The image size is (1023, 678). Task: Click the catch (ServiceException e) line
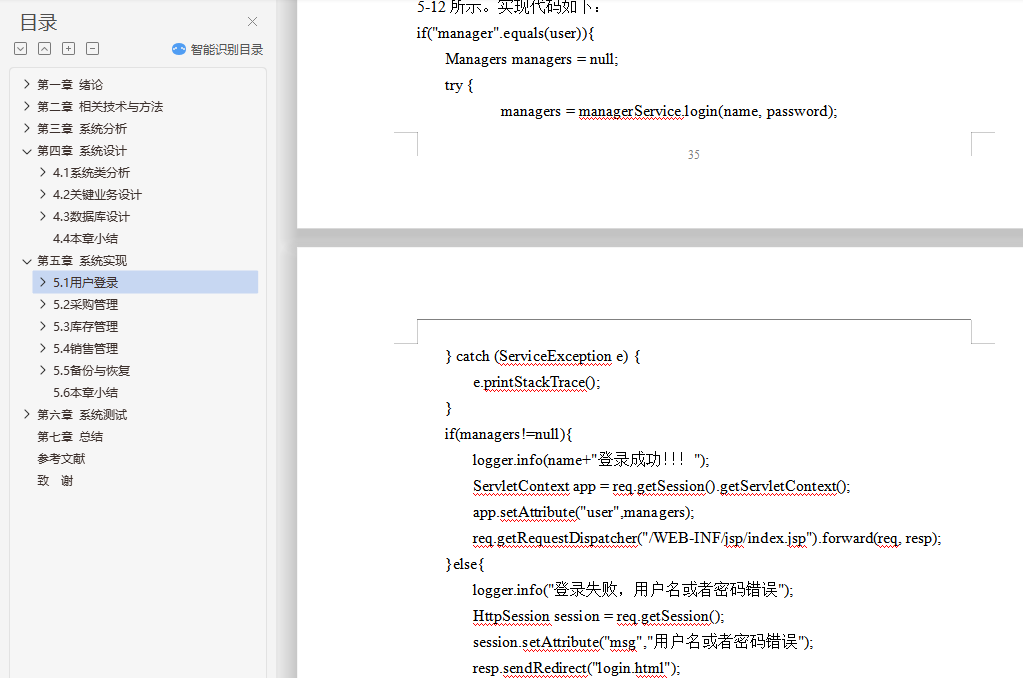(543, 356)
